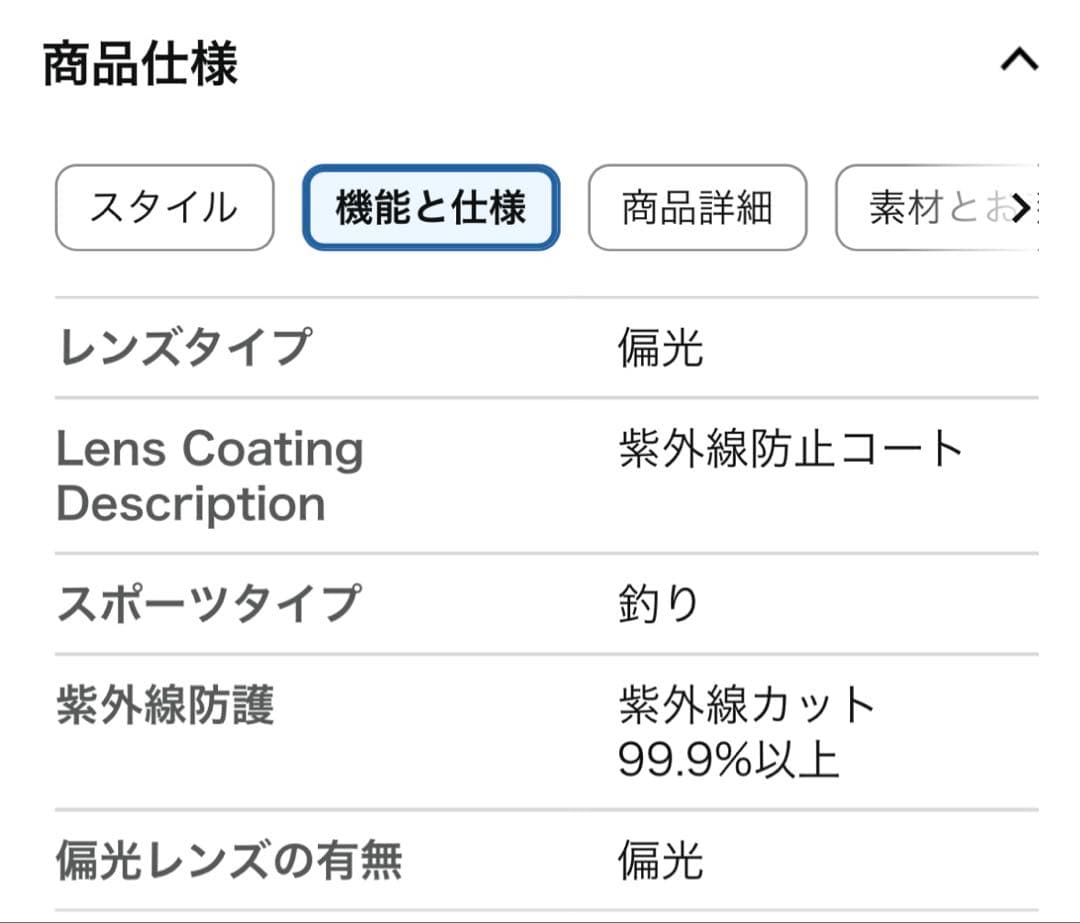Click header bar space beside 商品仕様 title
The width and height of the screenshot is (1080, 923).
pos(600,64)
